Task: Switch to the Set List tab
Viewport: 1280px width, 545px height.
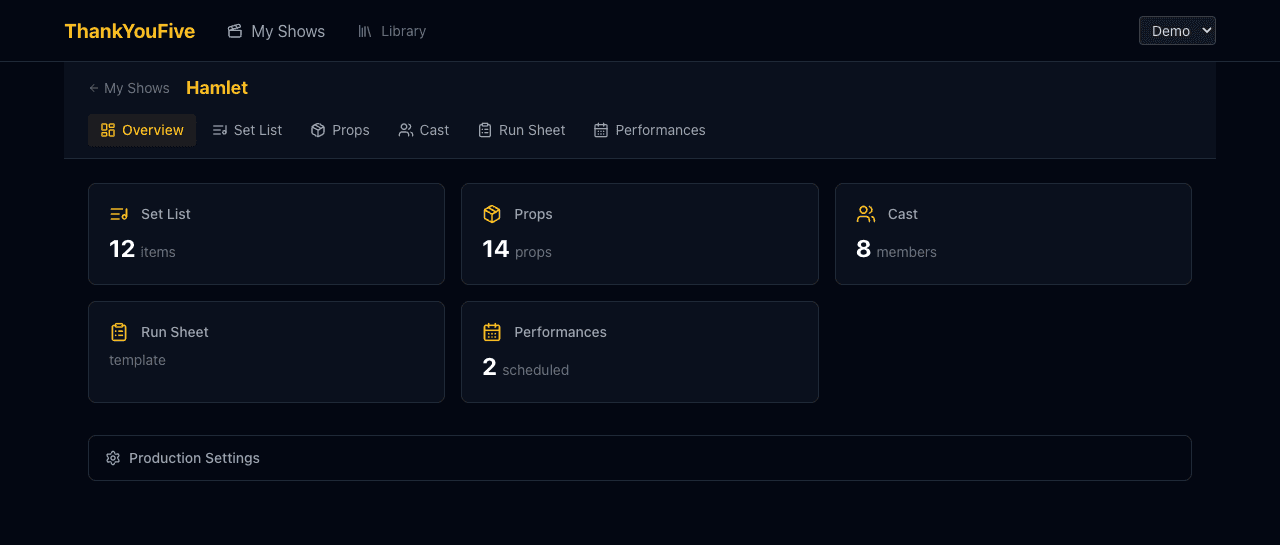Action: coord(247,130)
